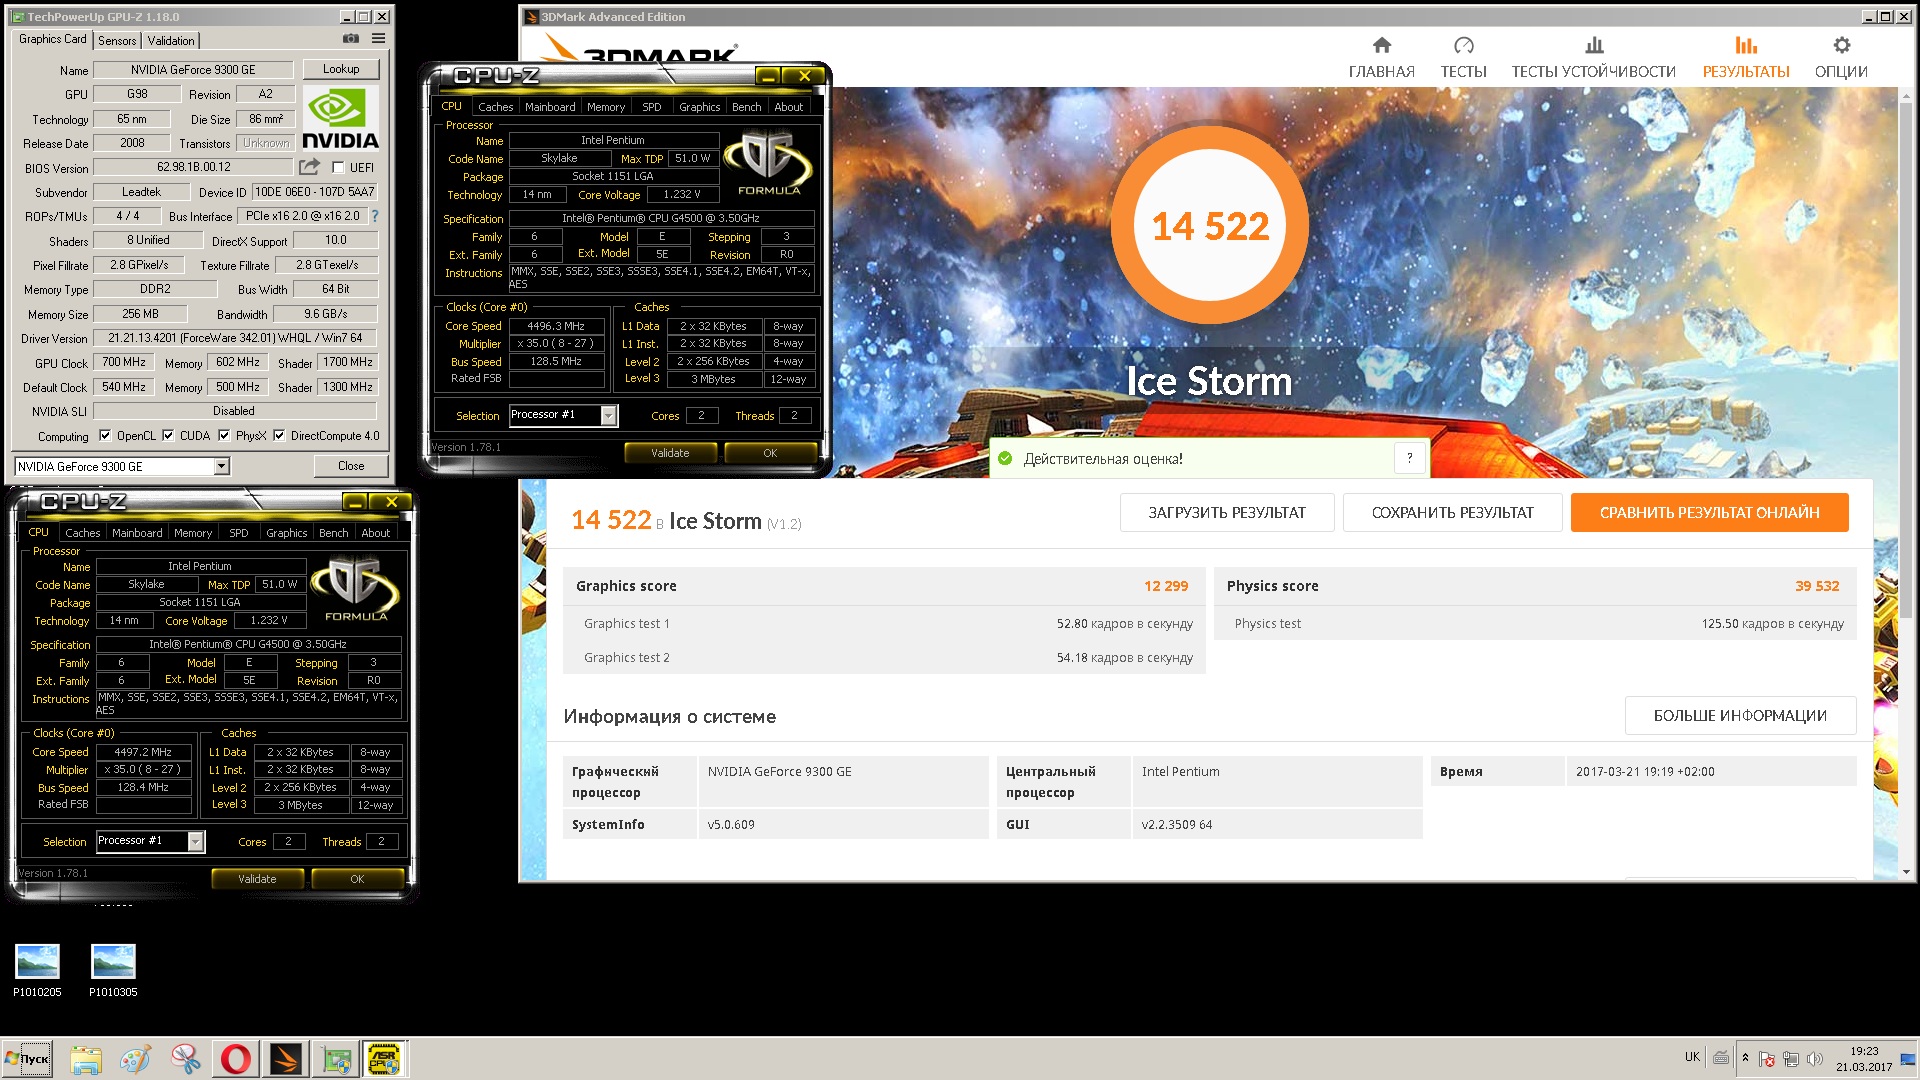Open Memory tab in lower CPU-Z window
Image resolution: width=1920 pixels, height=1080 pixels.
(193, 533)
